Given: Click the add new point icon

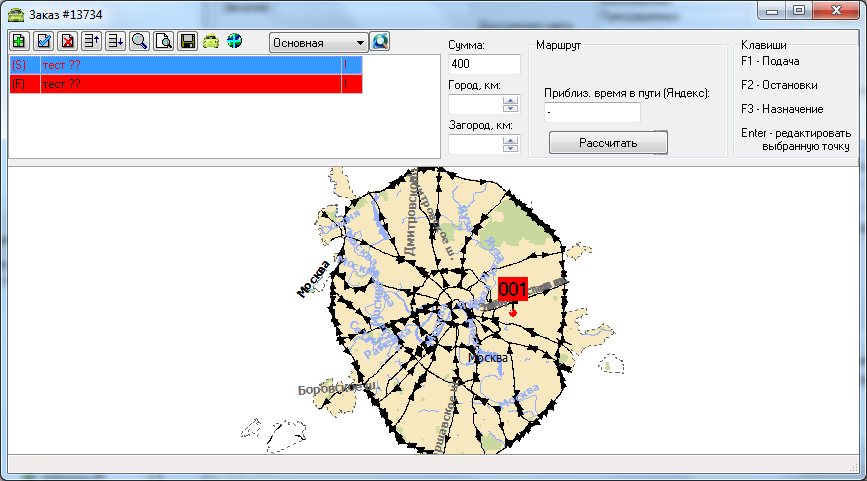Looking at the screenshot, I should coord(20,42).
